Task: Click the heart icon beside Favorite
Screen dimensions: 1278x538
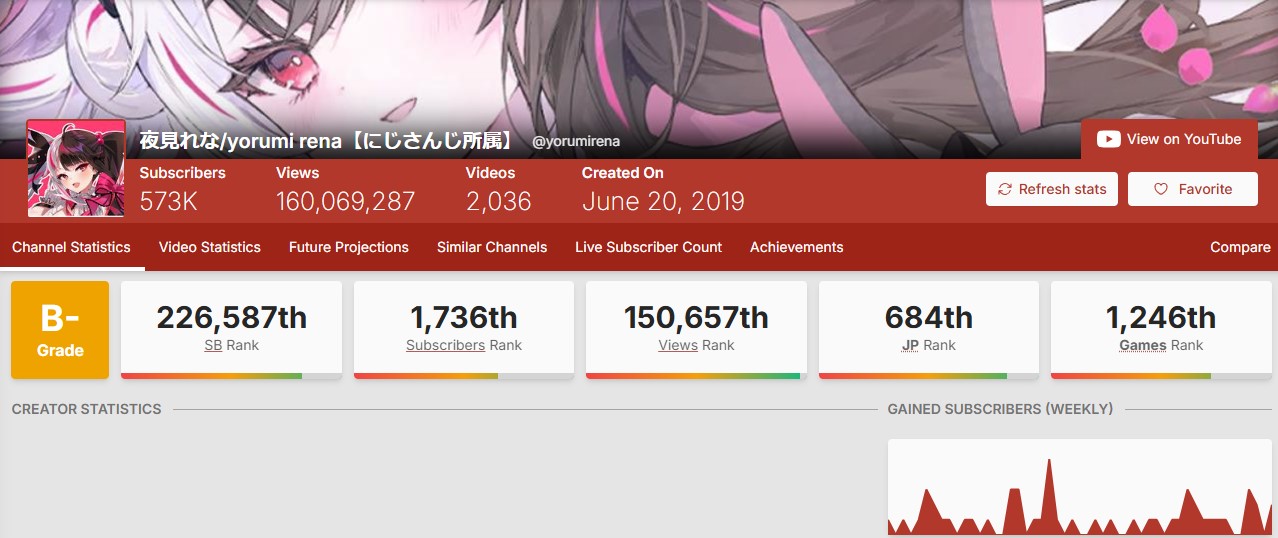Action: click(1161, 189)
